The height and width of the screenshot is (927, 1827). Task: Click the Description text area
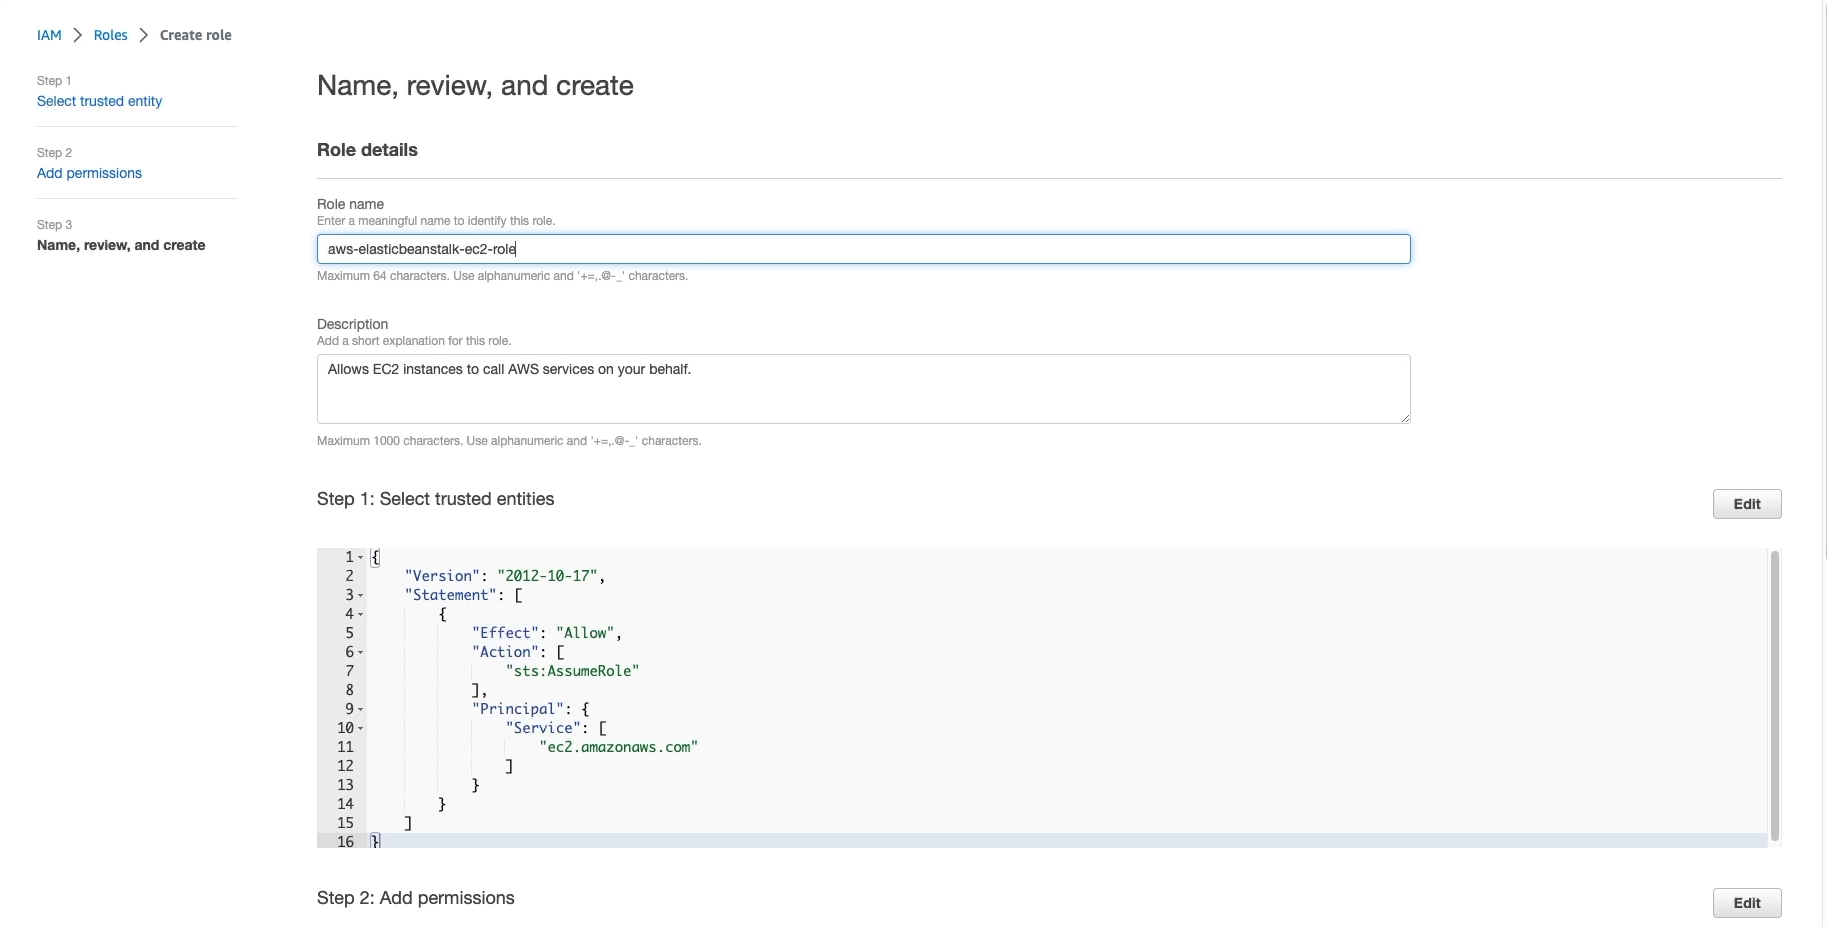tap(863, 389)
